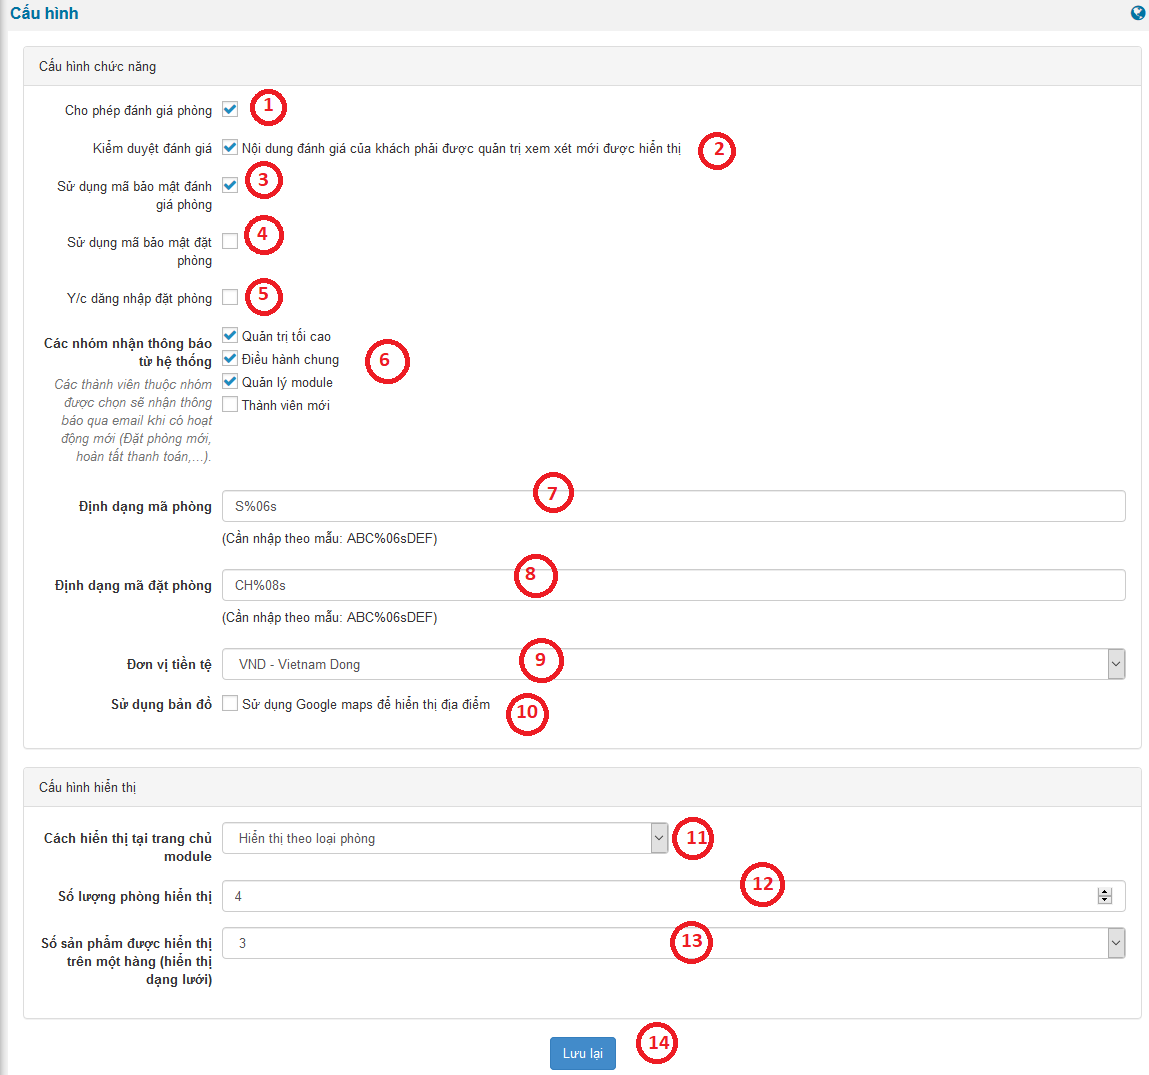This screenshot has height=1075, width=1149.
Task: Decrease room count using the stepper down arrow
Action: 1105,900
